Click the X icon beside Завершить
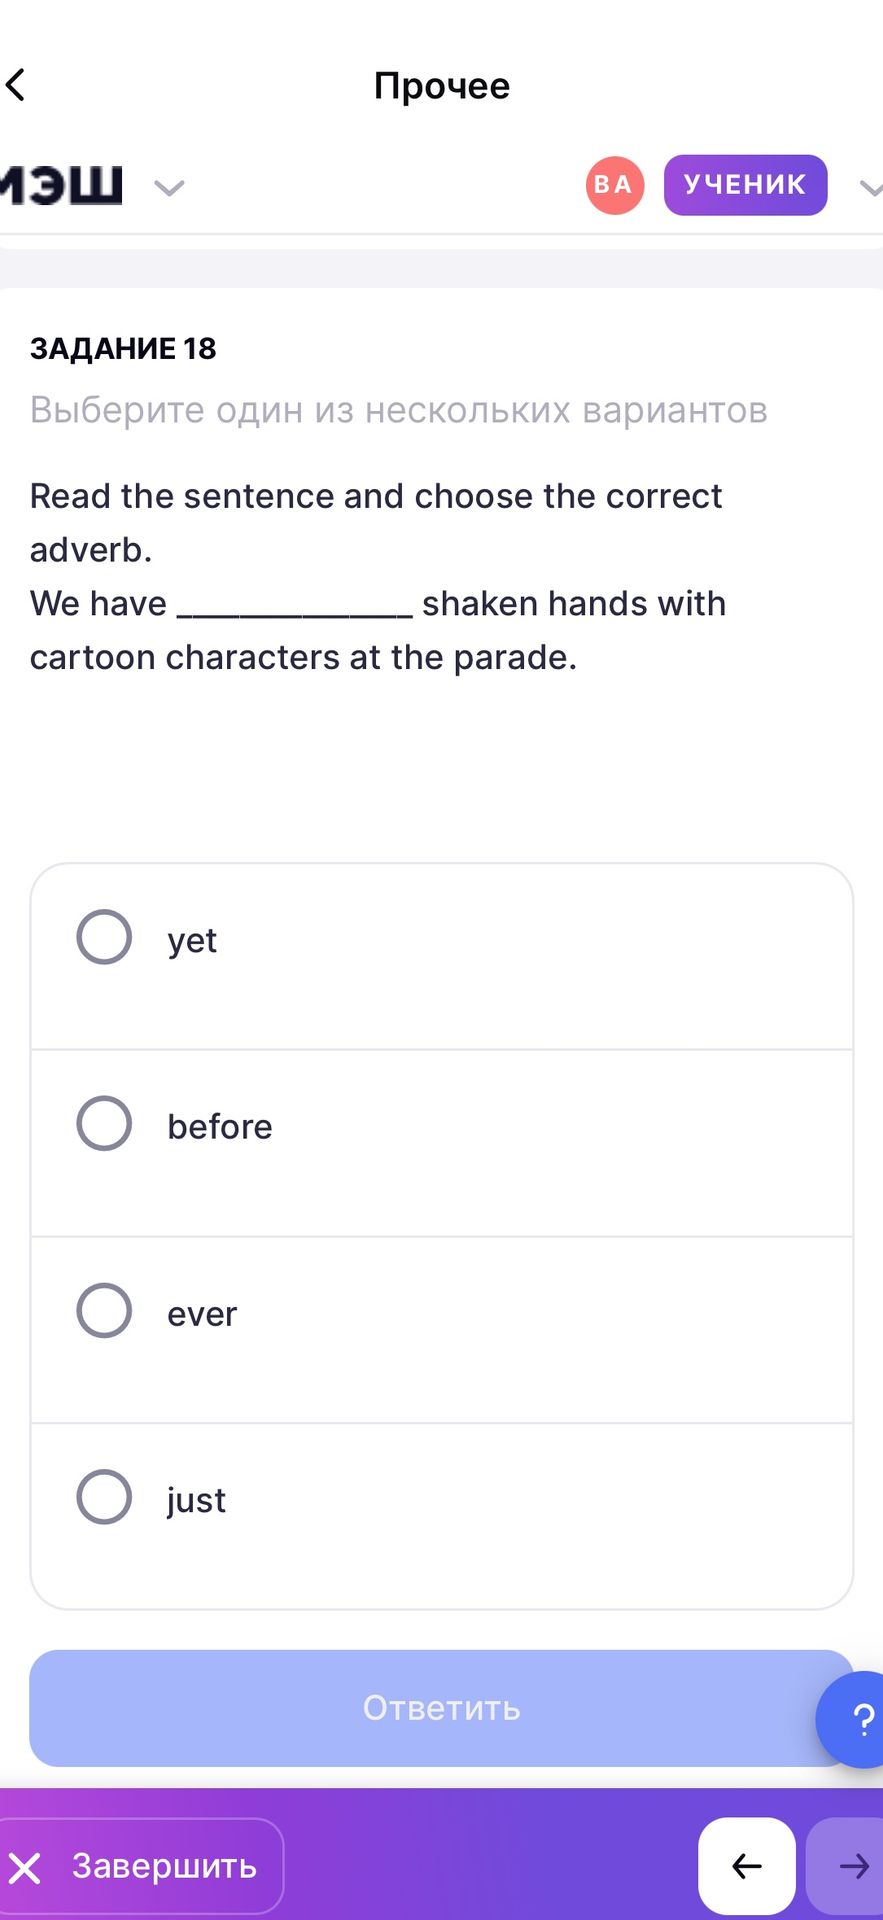This screenshot has width=883, height=1920. coord(25,1867)
